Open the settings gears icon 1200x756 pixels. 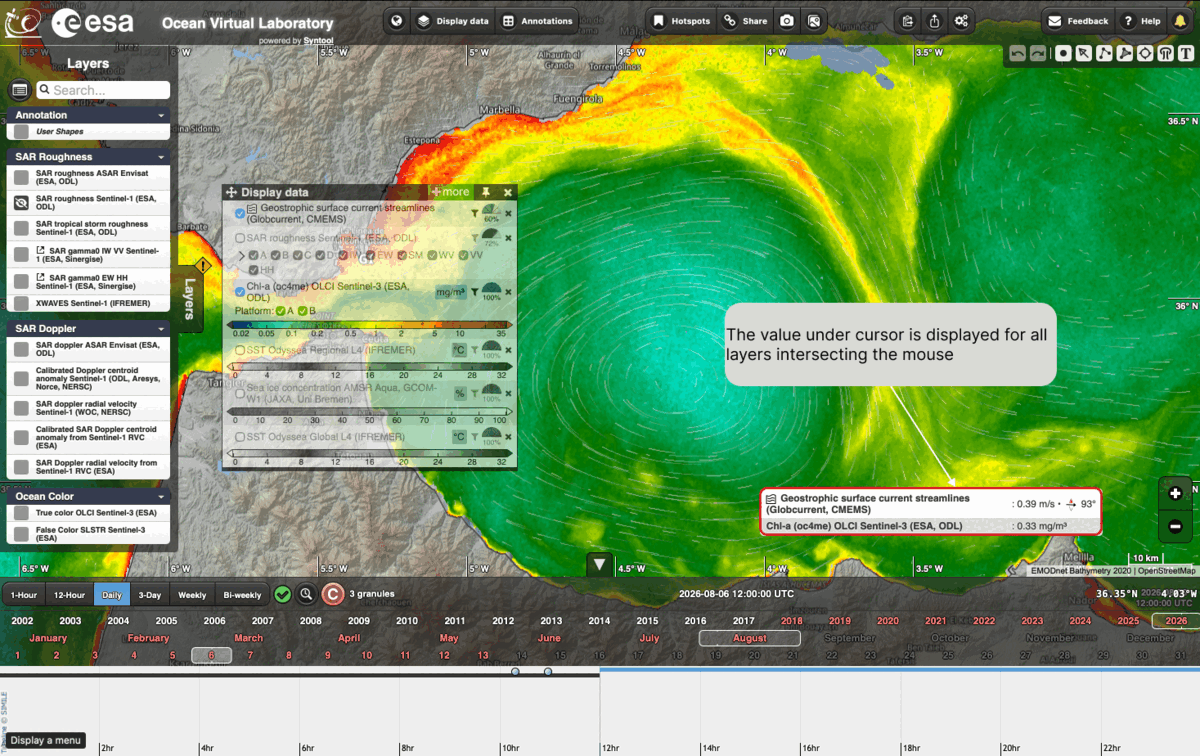[x=962, y=20]
